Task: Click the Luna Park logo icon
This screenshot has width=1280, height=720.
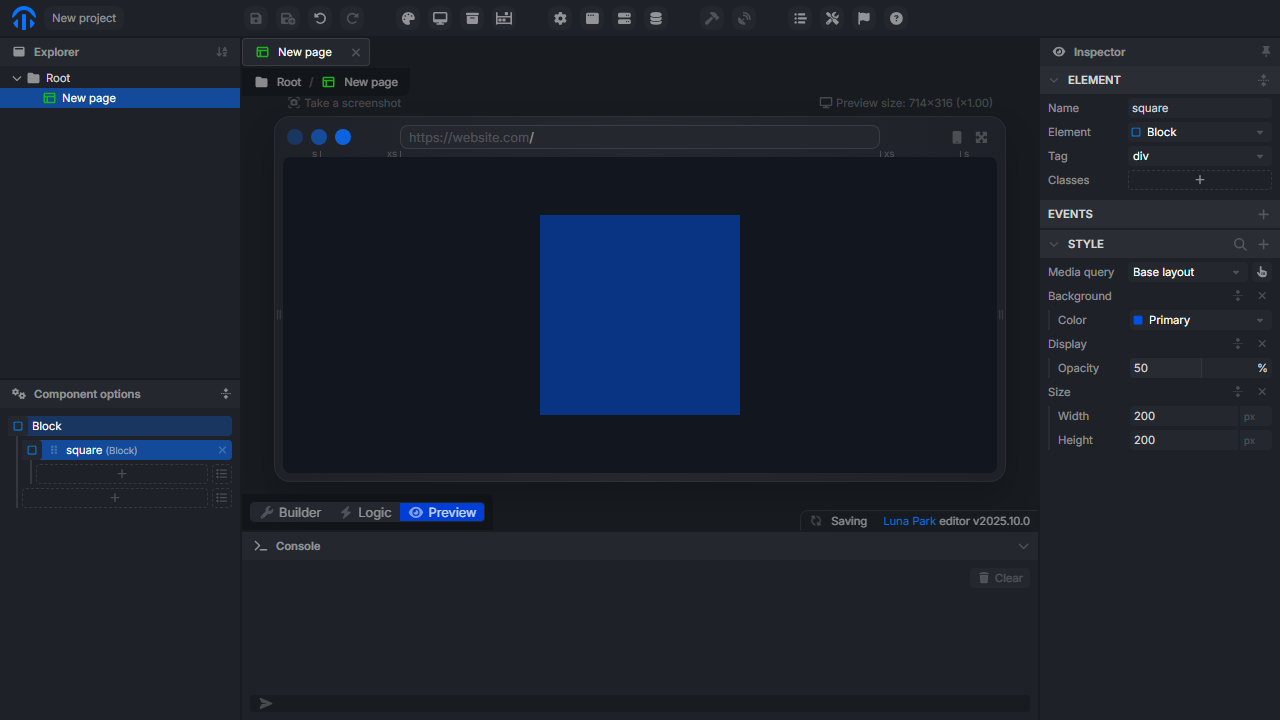Action: pyautogui.click(x=23, y=18)
